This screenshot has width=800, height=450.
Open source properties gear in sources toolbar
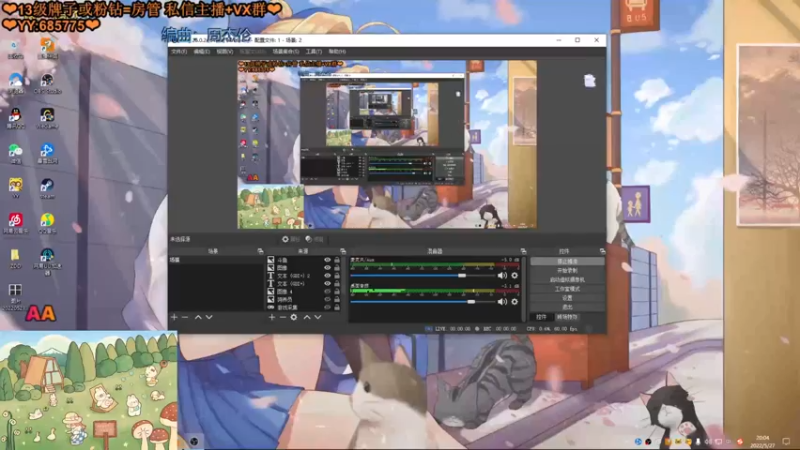294,317
